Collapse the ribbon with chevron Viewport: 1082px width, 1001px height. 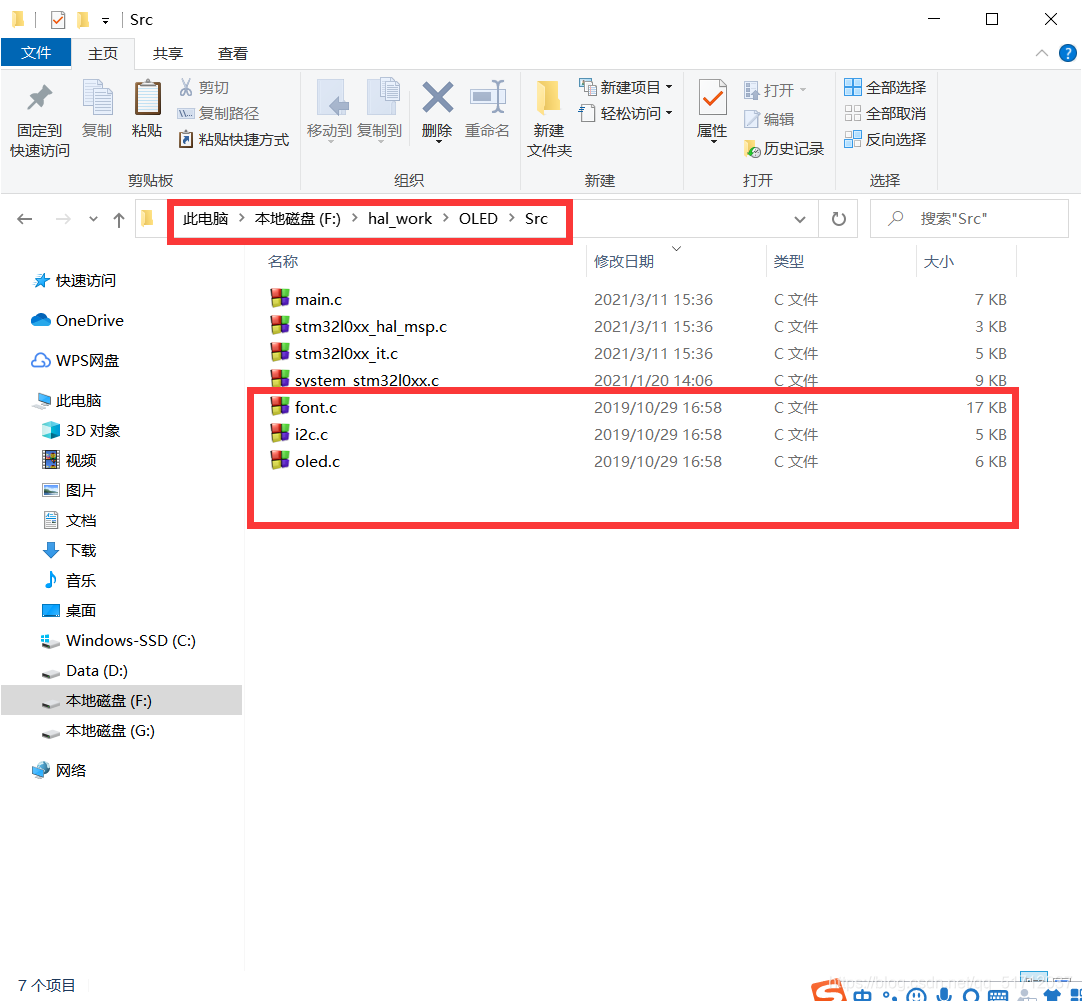1042,53
